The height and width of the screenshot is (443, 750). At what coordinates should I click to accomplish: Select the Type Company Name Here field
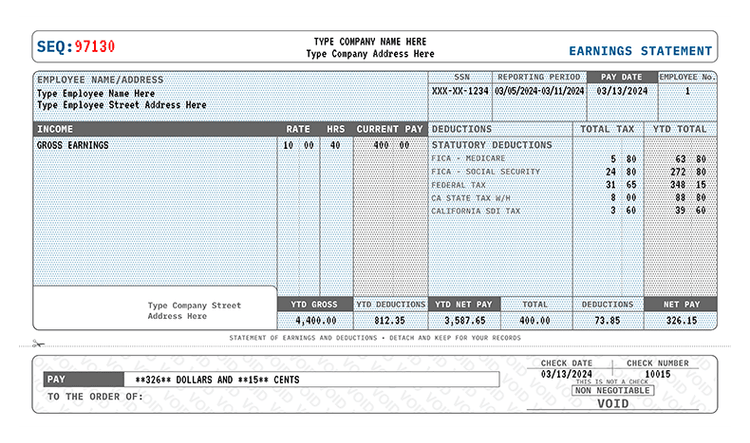370,42
